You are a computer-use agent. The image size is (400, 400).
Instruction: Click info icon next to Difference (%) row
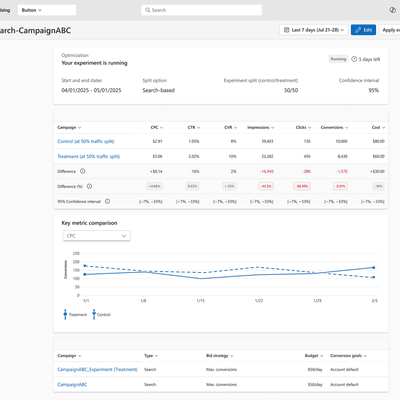[x=89, y=186]
